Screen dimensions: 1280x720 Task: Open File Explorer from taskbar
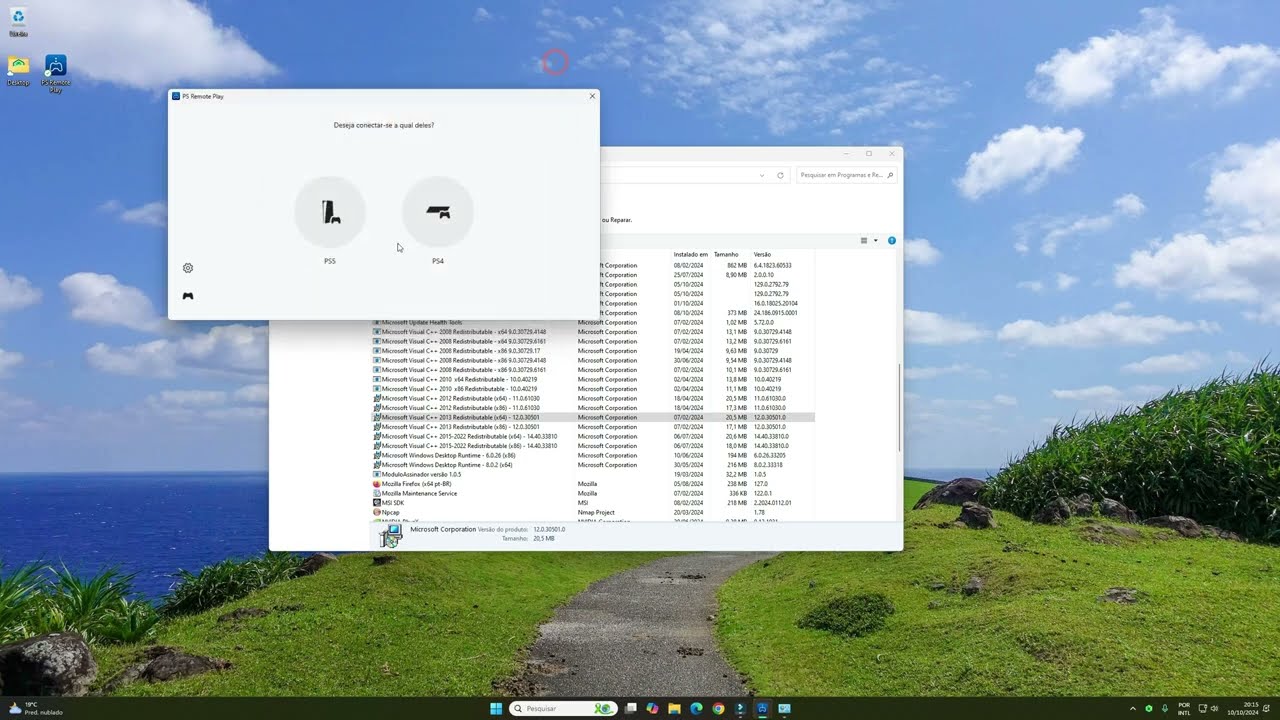coord(675,708)
